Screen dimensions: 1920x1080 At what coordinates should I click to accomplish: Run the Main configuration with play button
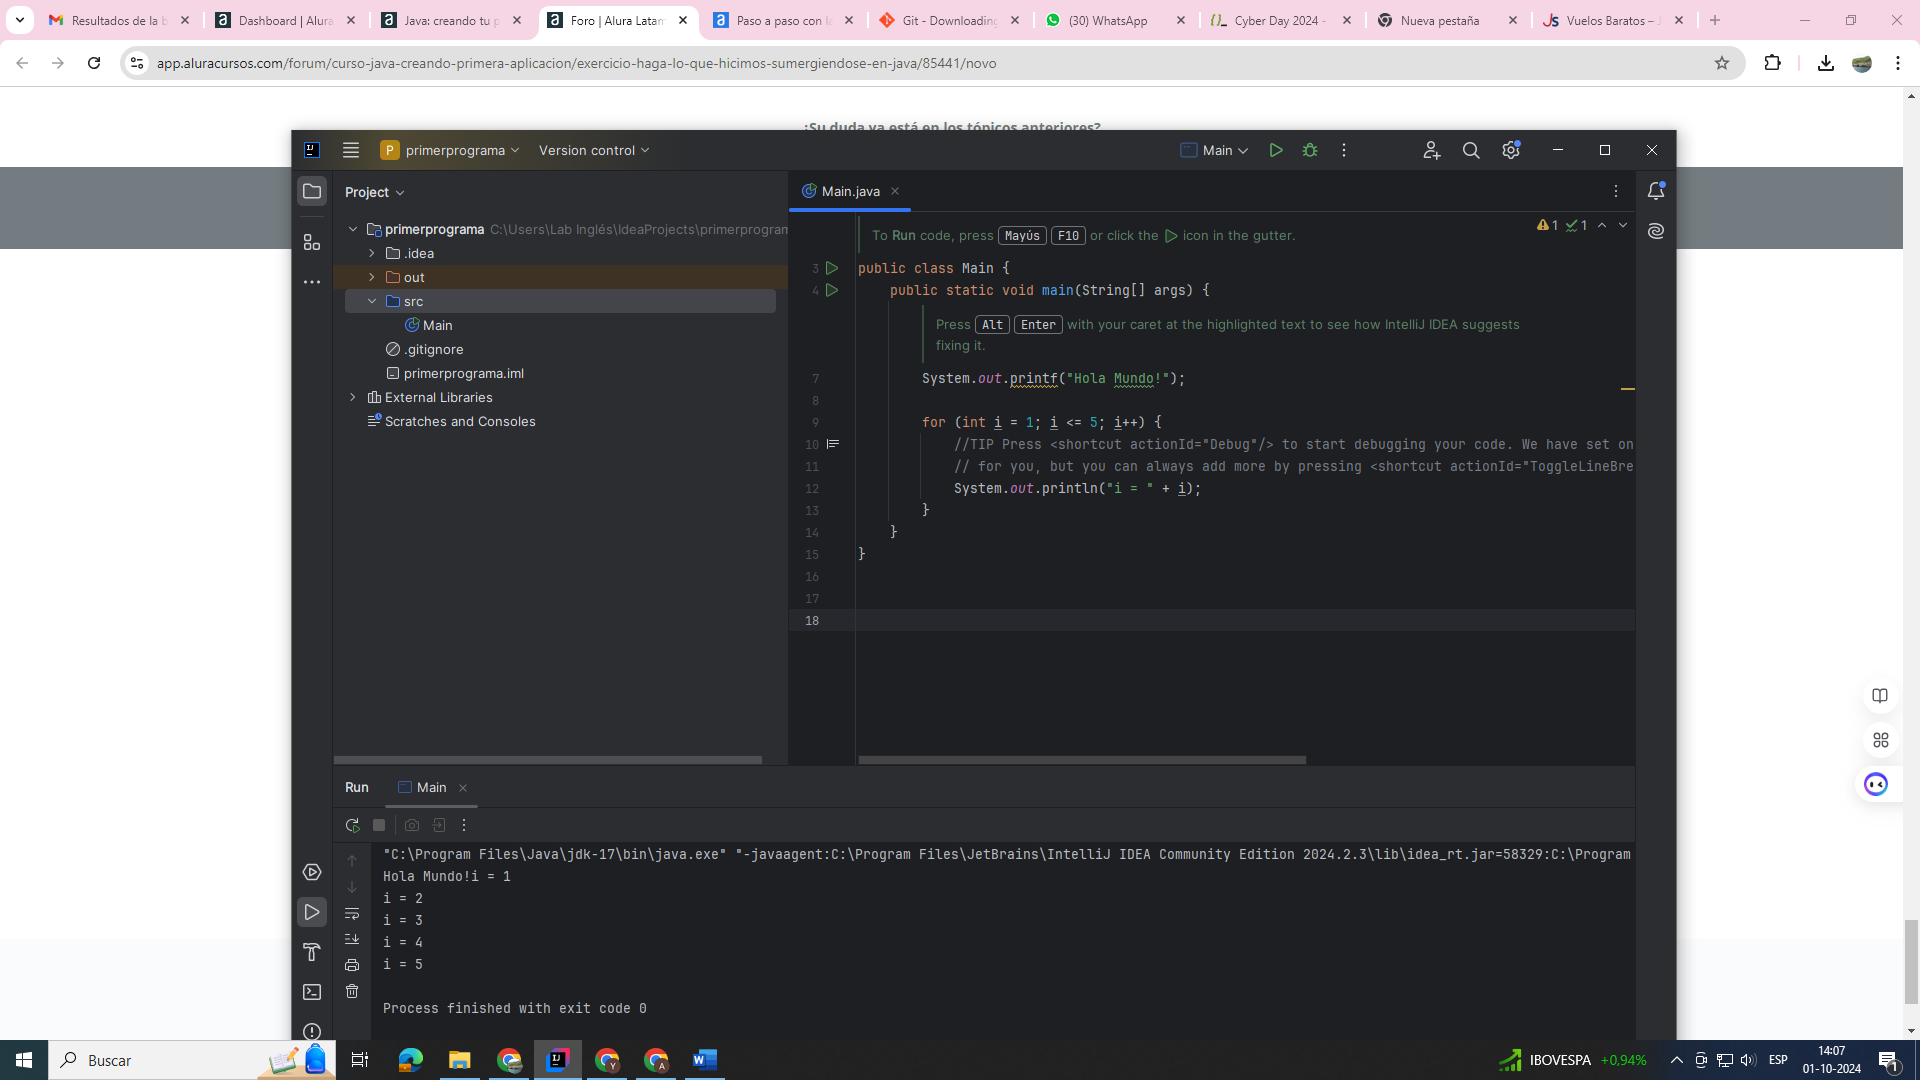[x=1276, y=150]
